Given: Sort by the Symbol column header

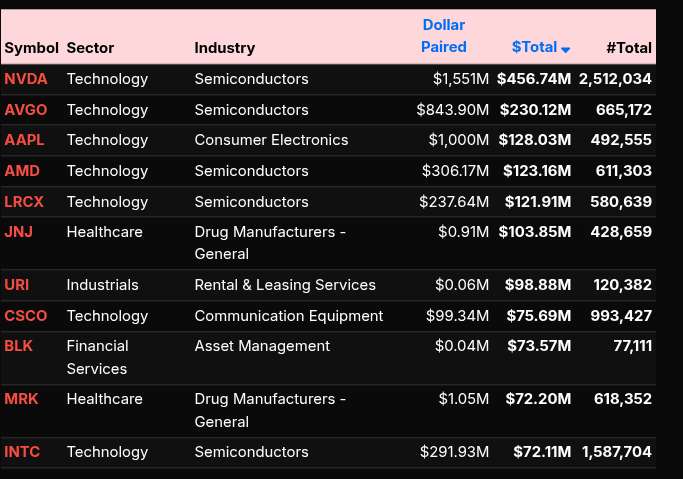Looking at the screenshot, I should [31, 48].
